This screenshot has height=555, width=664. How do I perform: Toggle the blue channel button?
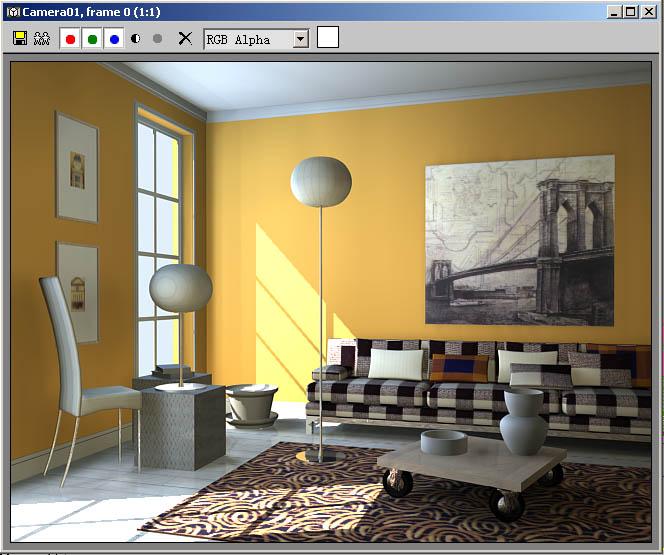click(x=114, y=39)
